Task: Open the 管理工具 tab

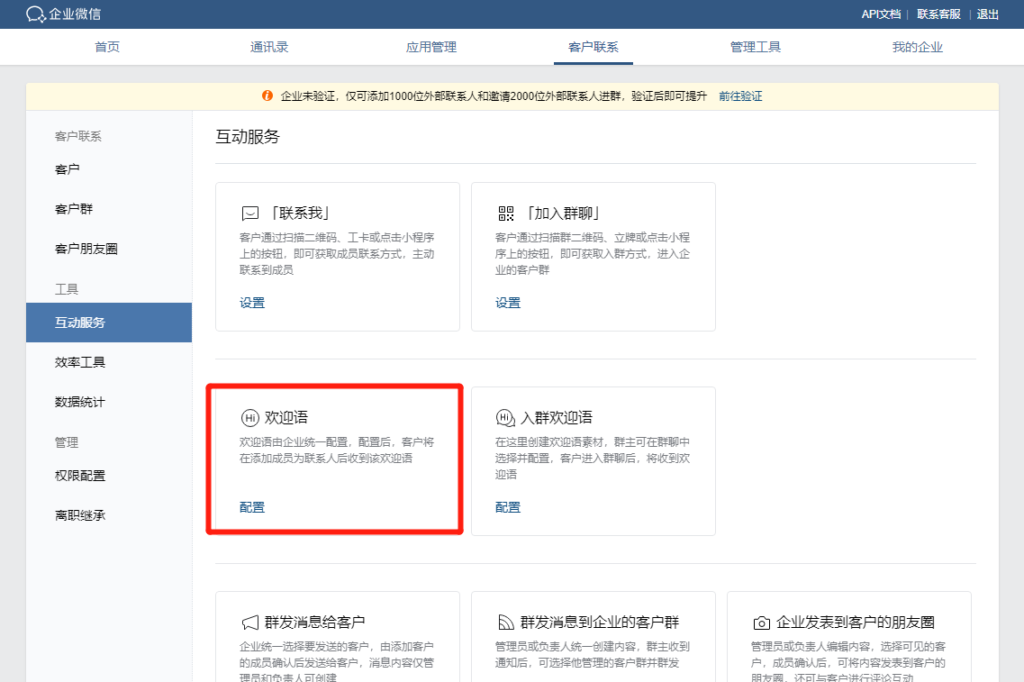Action: click(755, 47)
